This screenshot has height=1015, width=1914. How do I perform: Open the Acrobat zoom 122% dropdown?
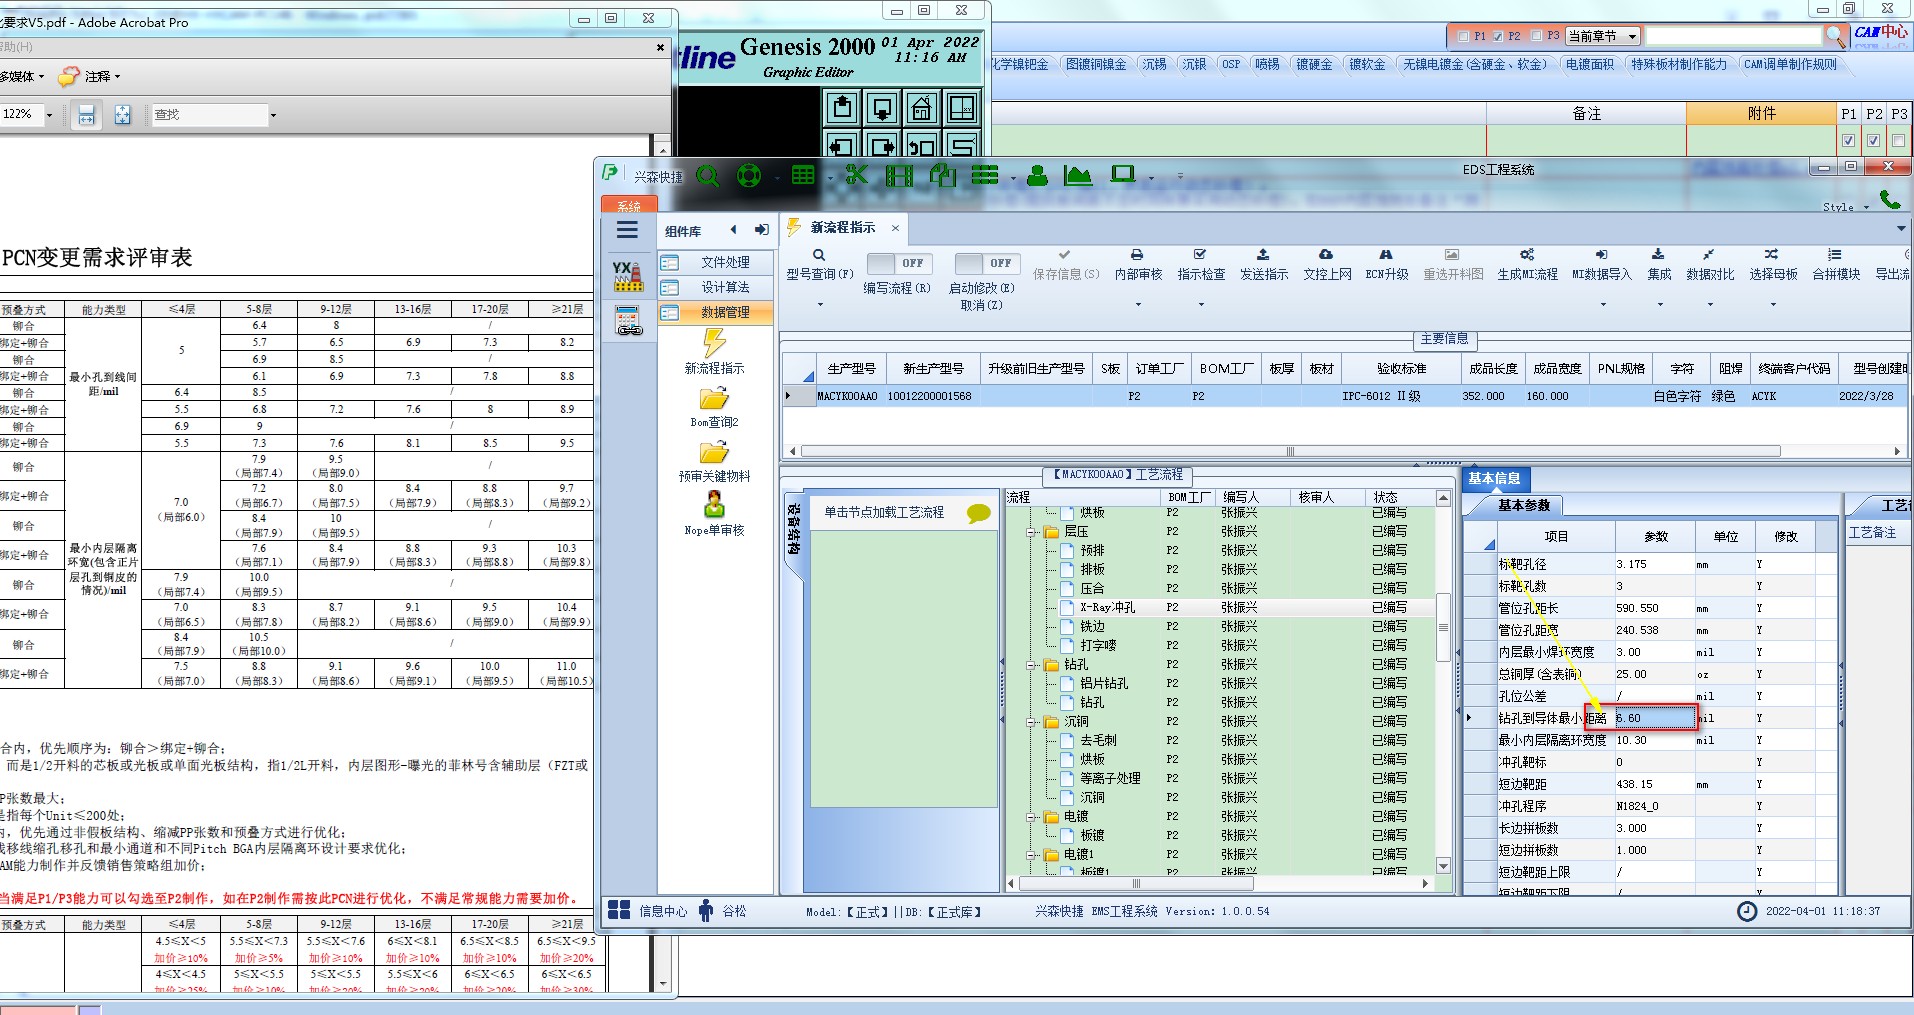click(49, 115)
